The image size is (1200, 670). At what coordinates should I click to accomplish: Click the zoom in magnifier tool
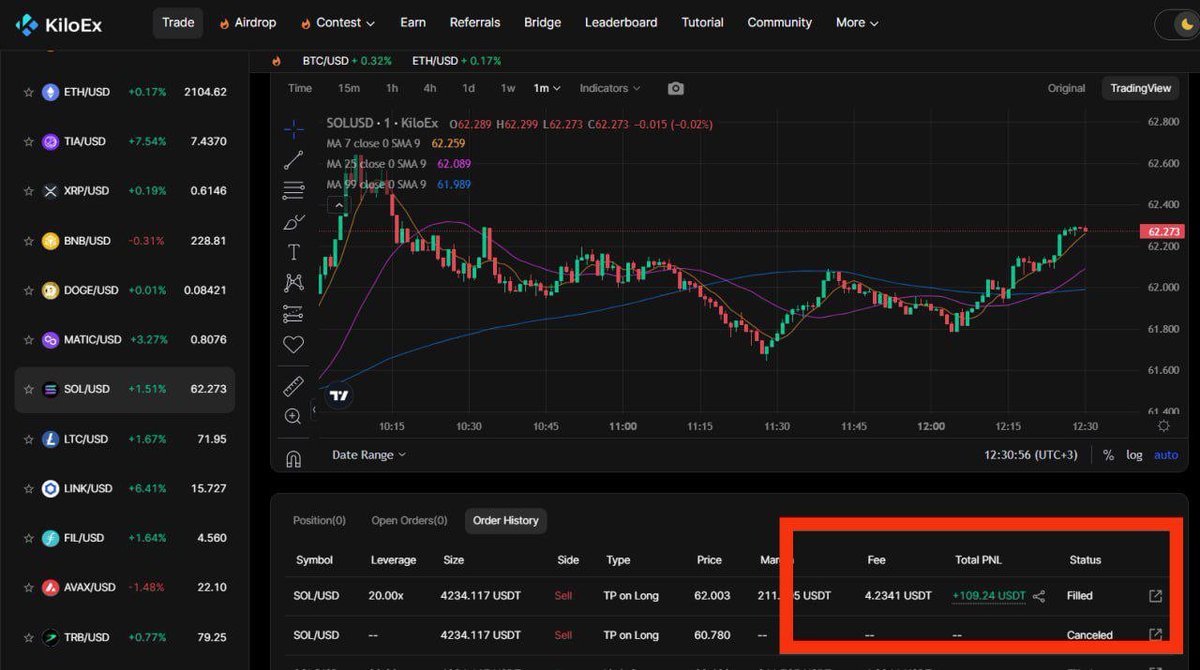293,416
